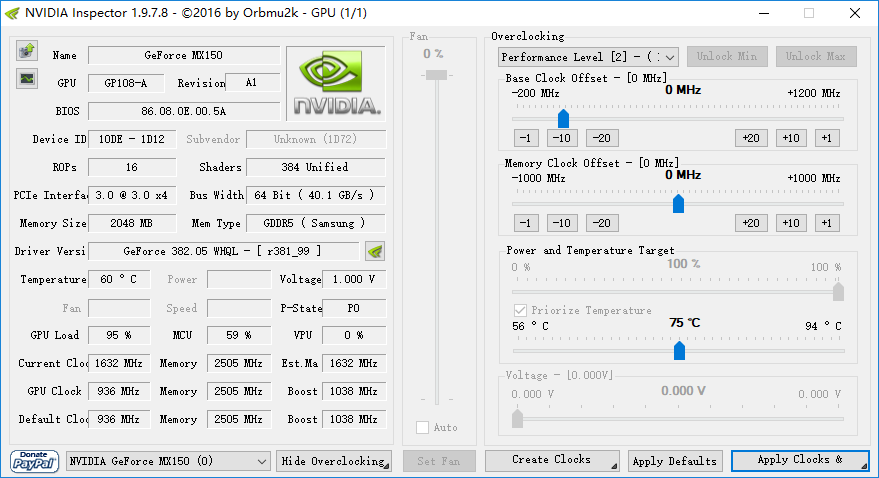Click Apply Clocks & Voltage button

(800, 461)
